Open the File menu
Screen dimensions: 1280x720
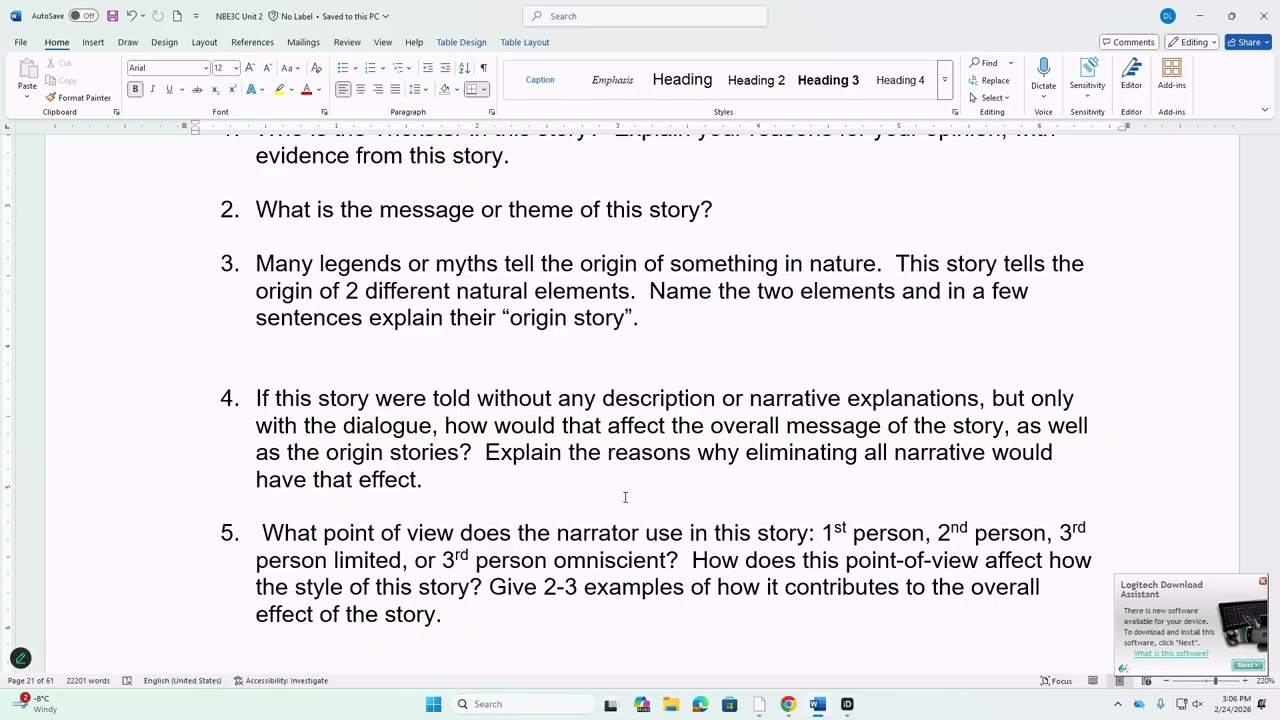point(20,42)
